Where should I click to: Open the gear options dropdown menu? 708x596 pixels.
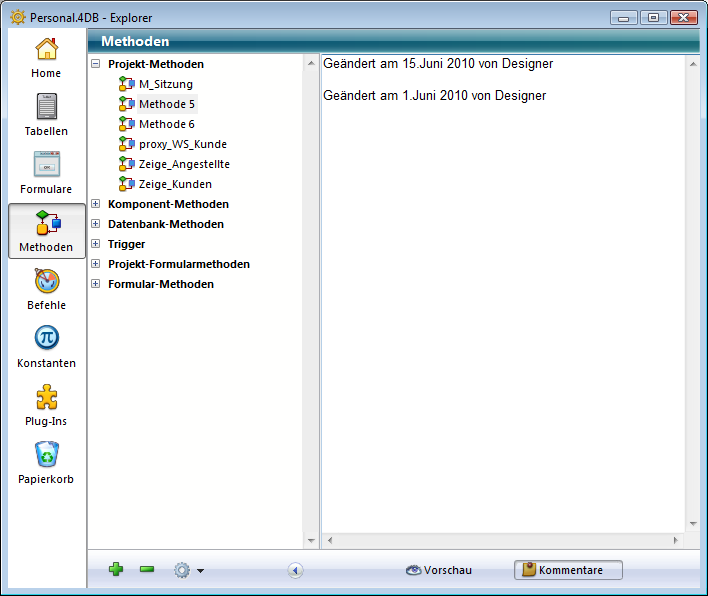187,570
